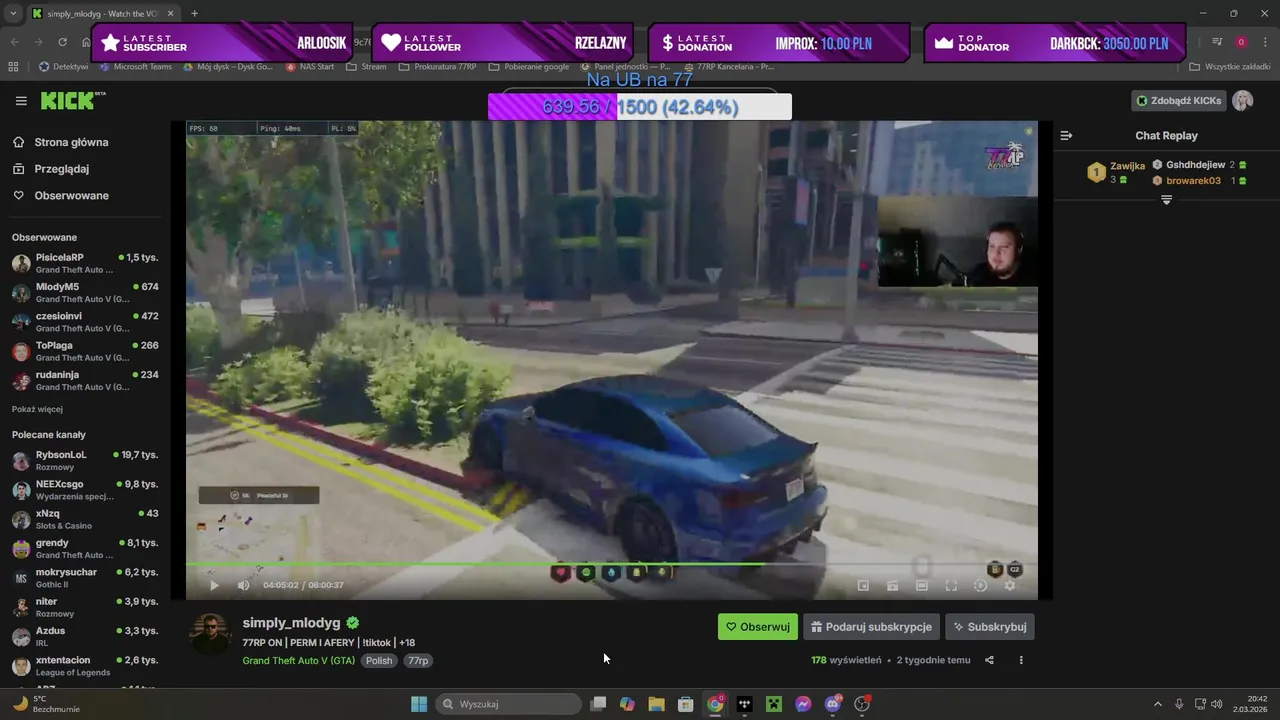Open mokrysuchar recommended channel
Viewport: 1280px width, 720px height.
[84, 578]
